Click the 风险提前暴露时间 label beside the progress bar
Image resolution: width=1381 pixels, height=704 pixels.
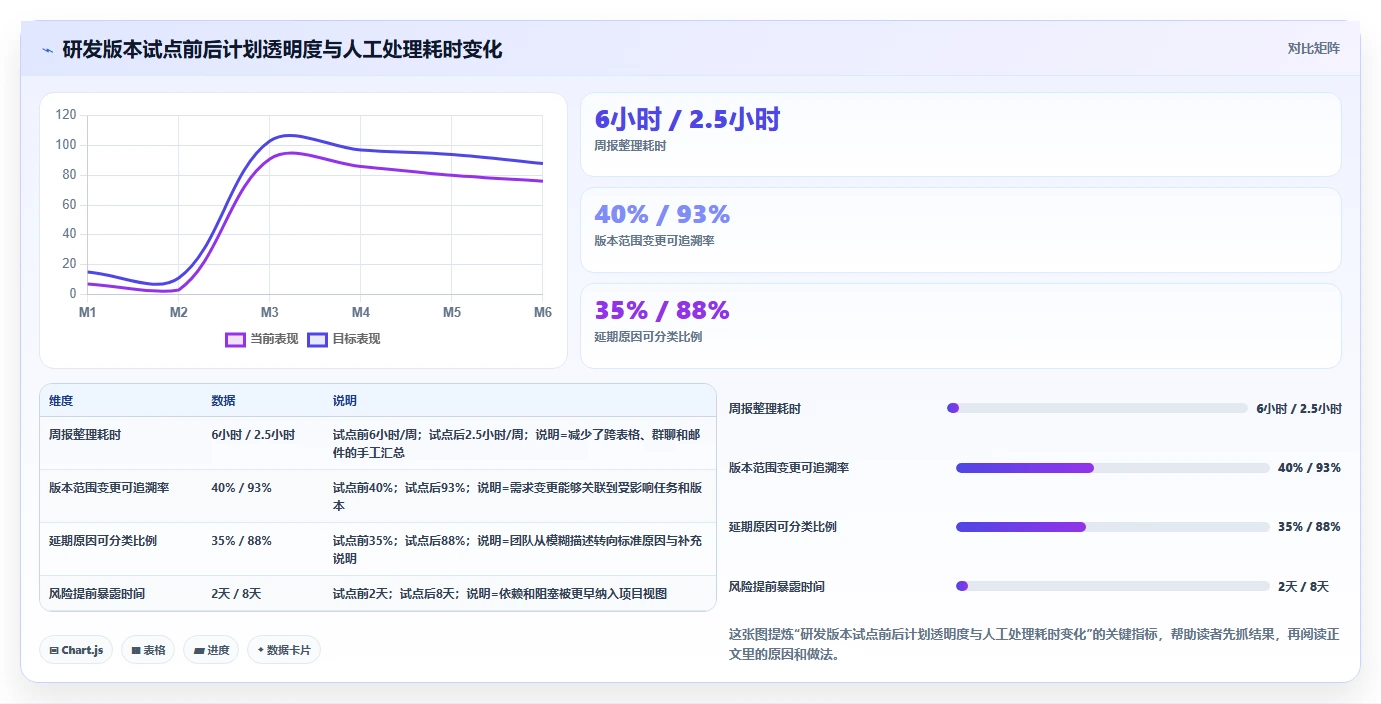click(777, 587)
